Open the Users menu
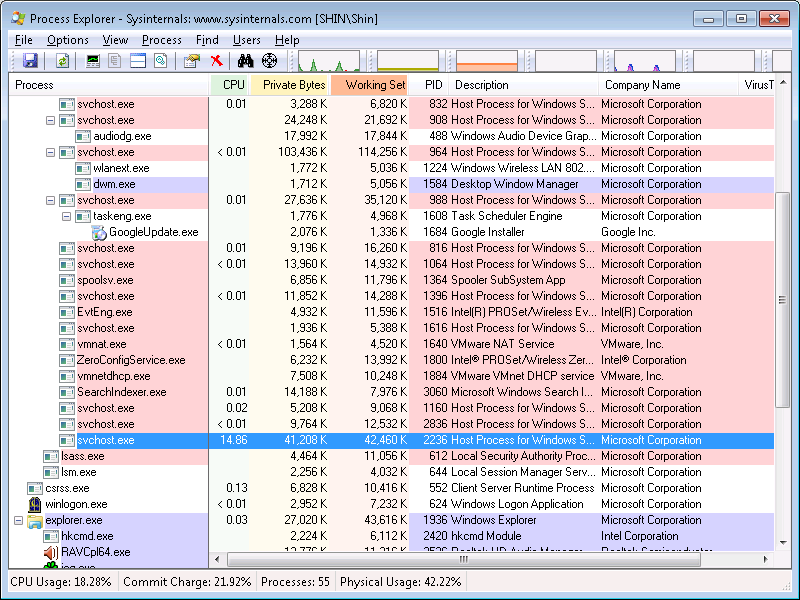 [246, 40]
